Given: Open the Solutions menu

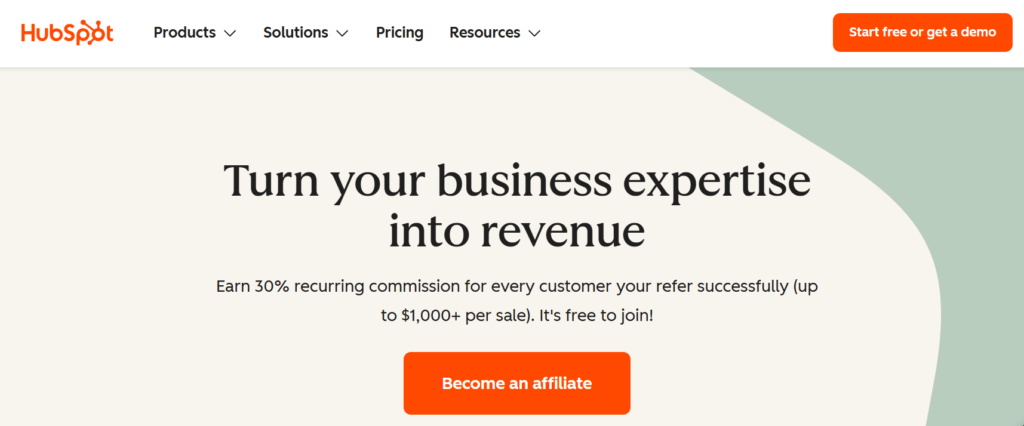Looking at the screenshot, I should coord(296,32).
